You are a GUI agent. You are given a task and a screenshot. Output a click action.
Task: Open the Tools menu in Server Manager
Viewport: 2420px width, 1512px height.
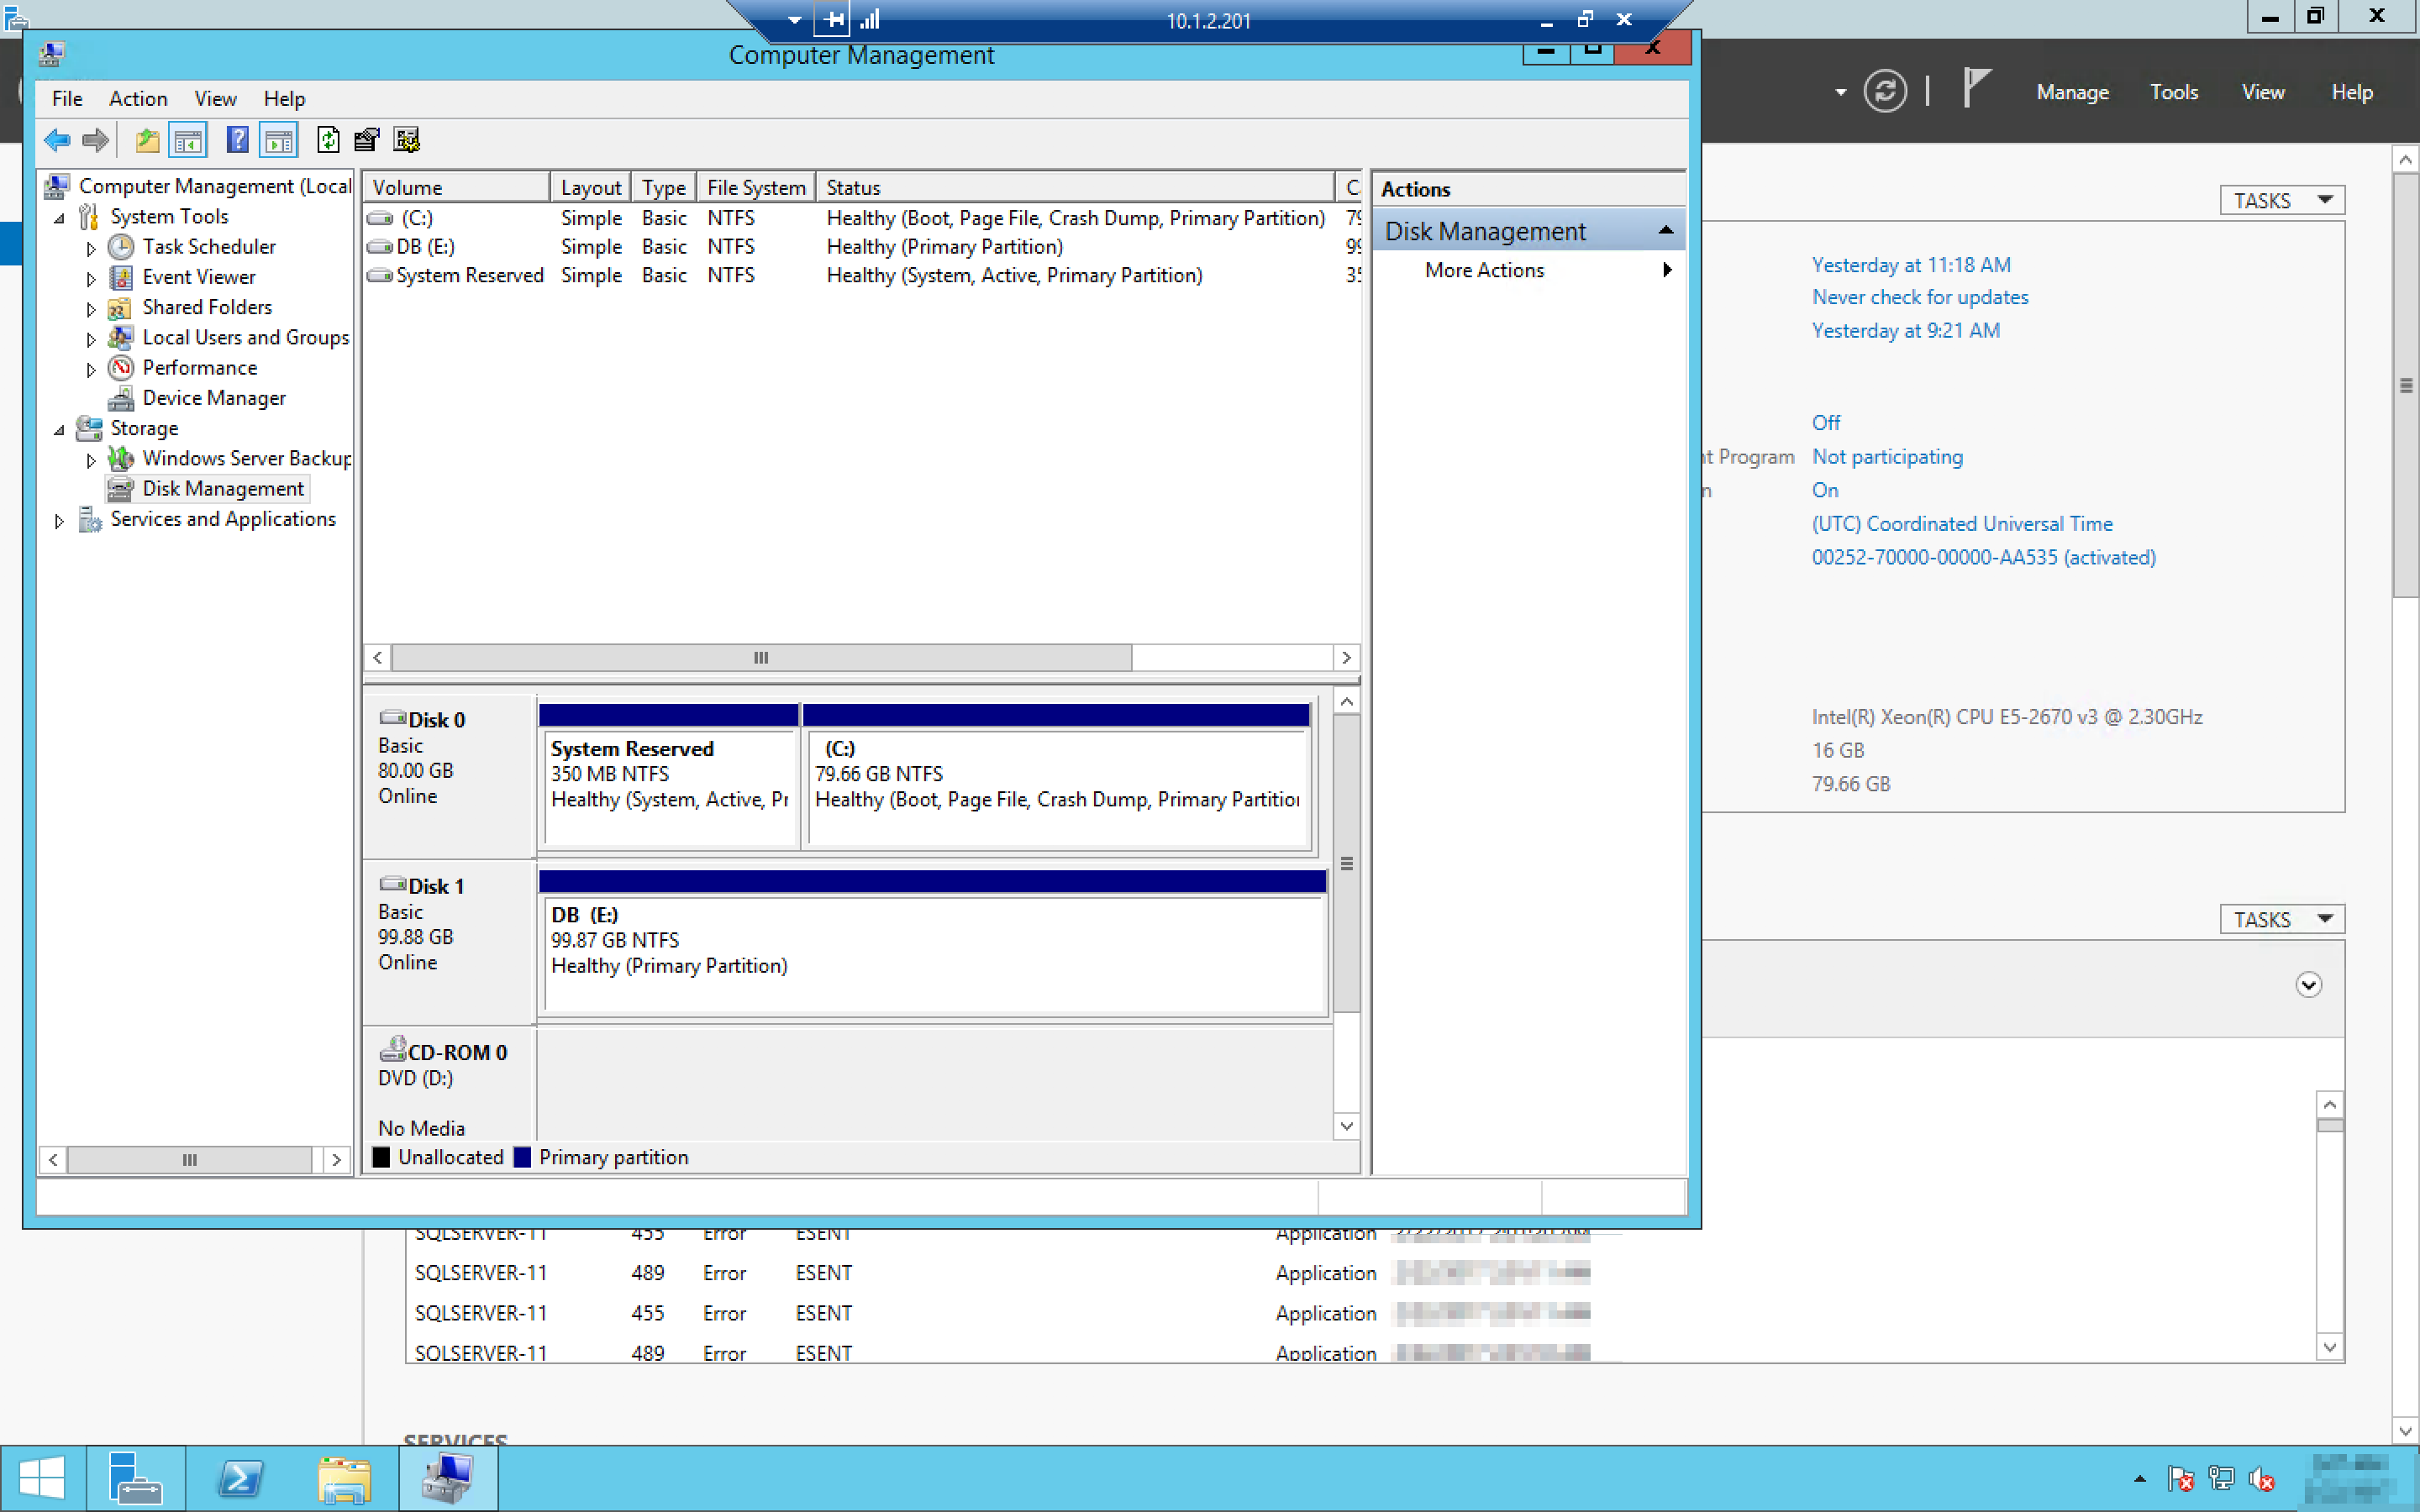pyautogui.click(x=2173, y=92)
